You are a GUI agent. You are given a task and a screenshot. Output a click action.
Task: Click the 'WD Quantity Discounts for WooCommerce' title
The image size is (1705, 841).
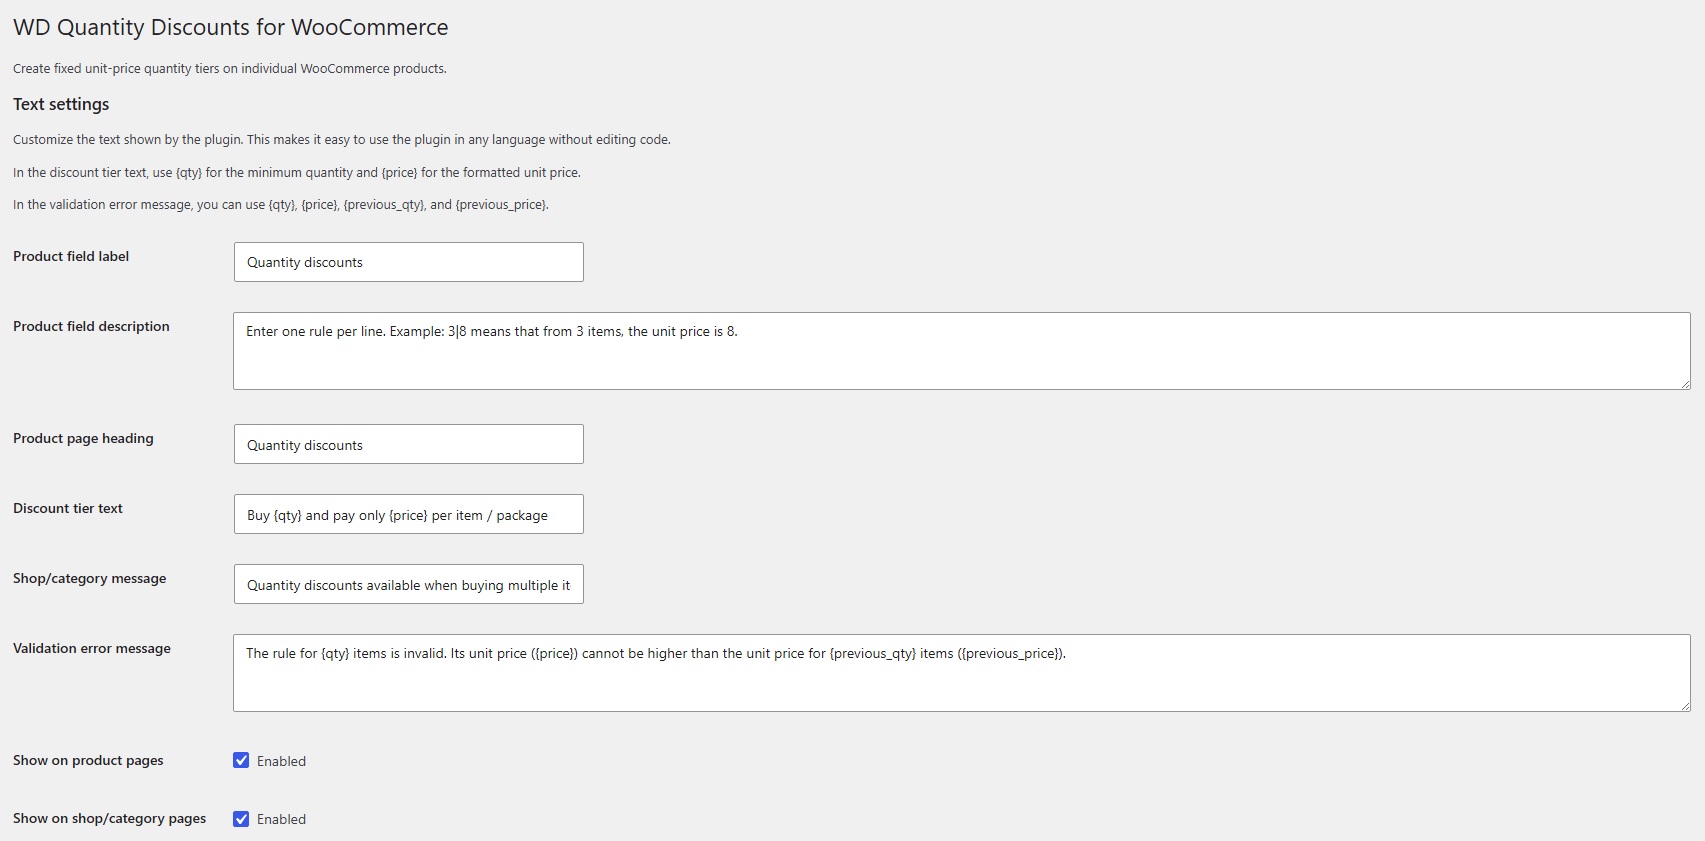click(231, 27)
